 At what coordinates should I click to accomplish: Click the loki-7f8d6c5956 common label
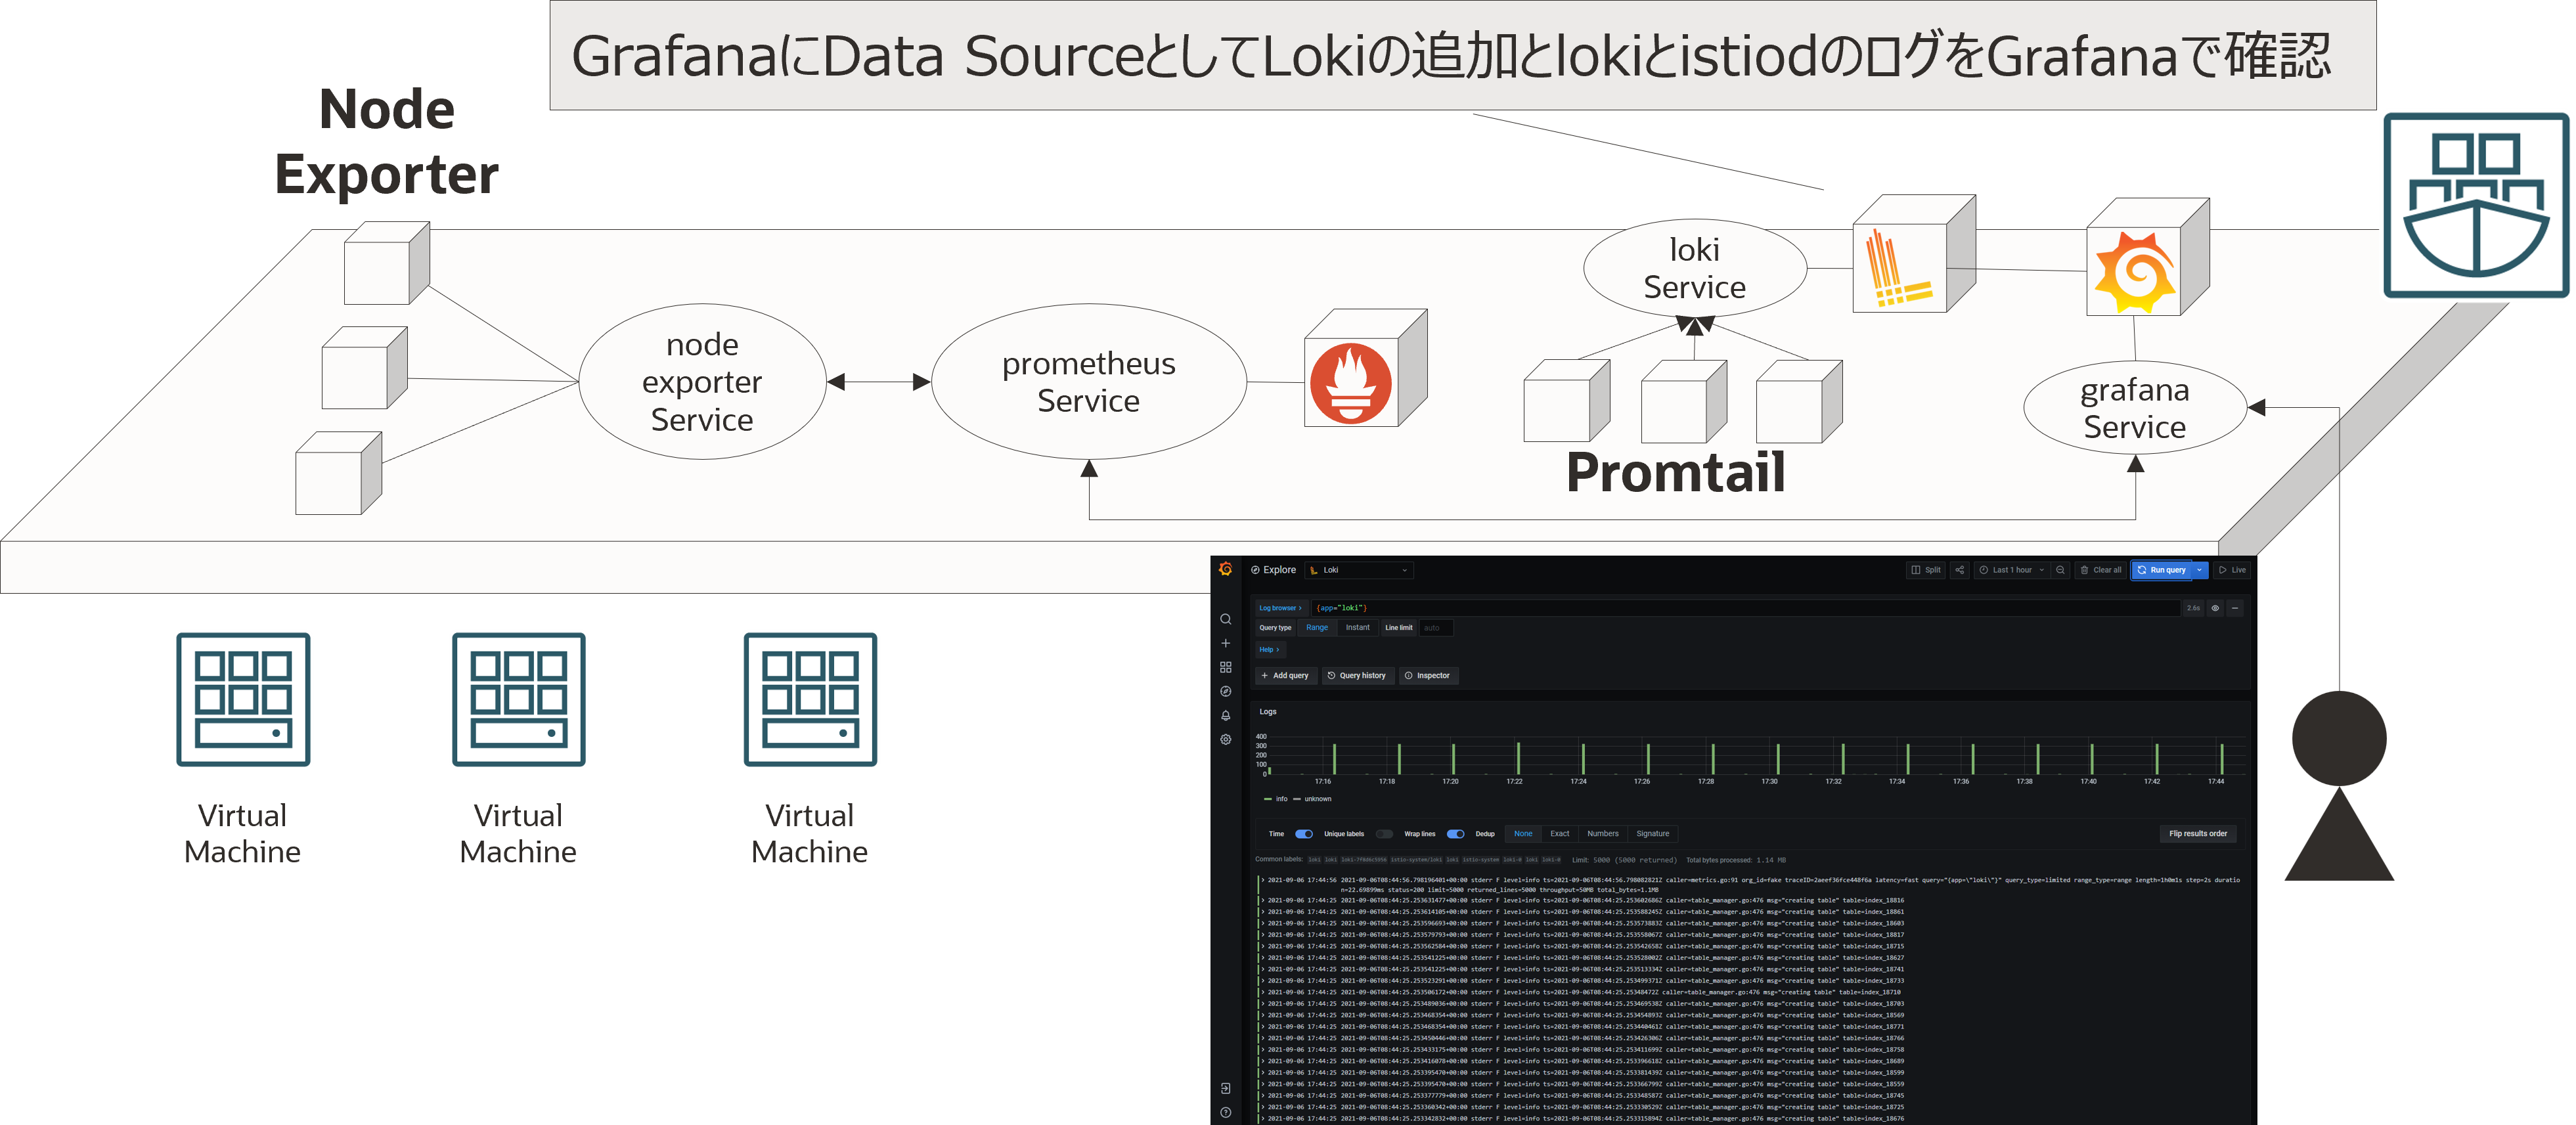[x=1364, y=860]
